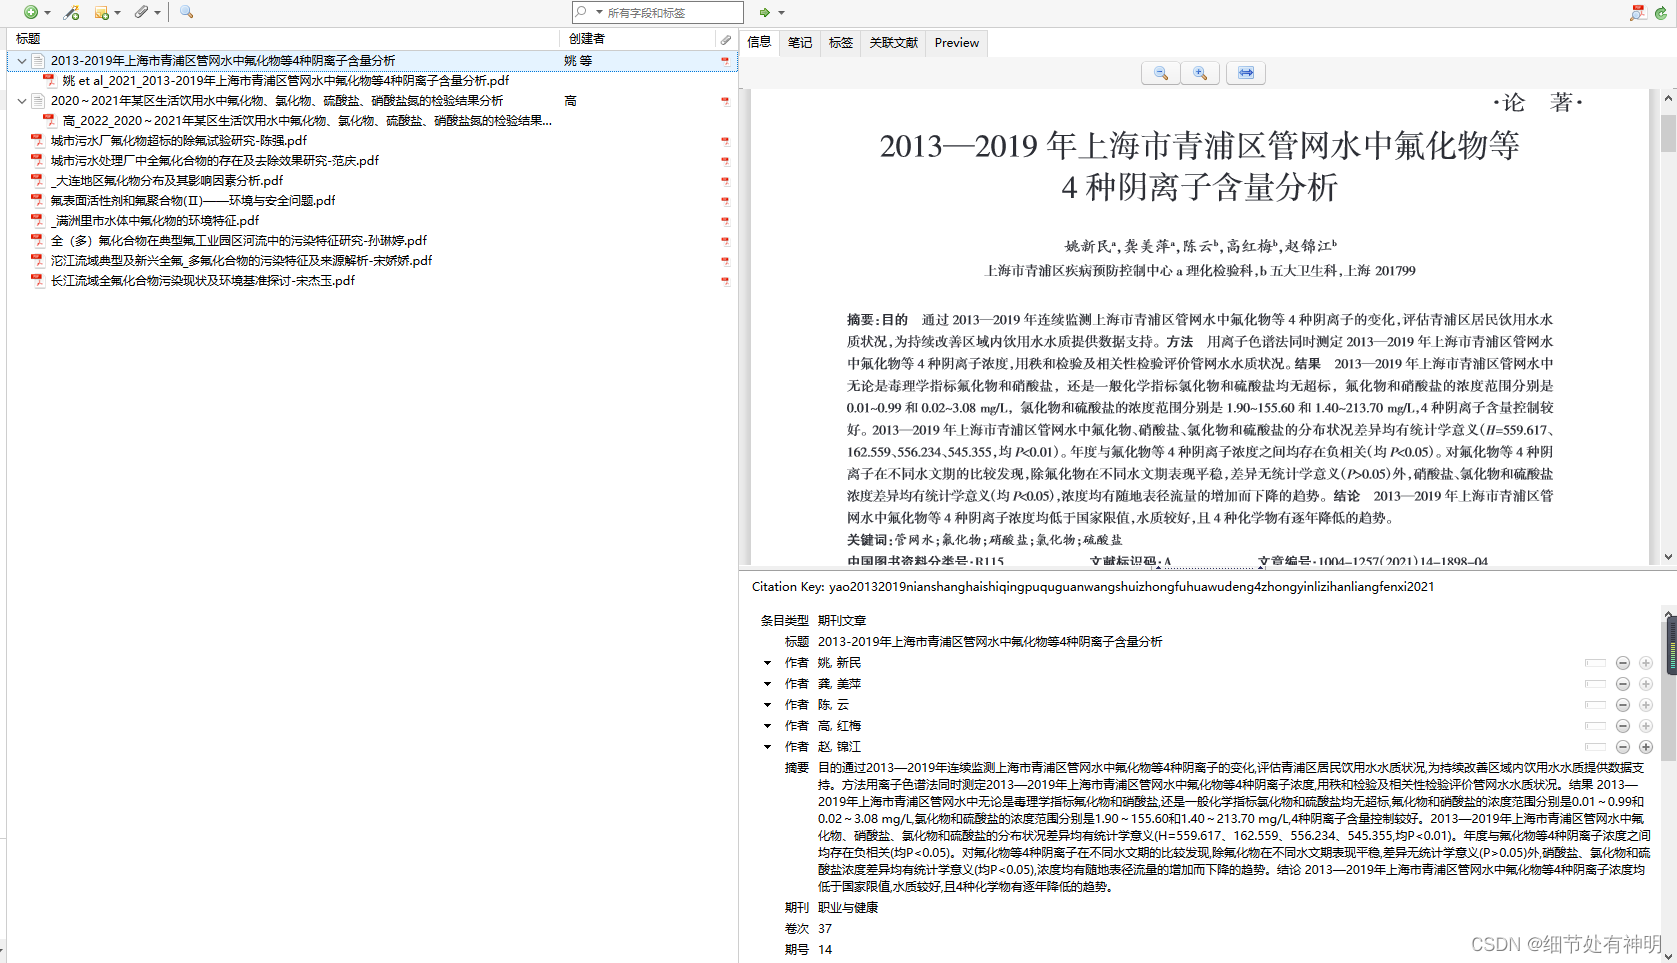Click the PDF search icon in toolbar

1637,13
